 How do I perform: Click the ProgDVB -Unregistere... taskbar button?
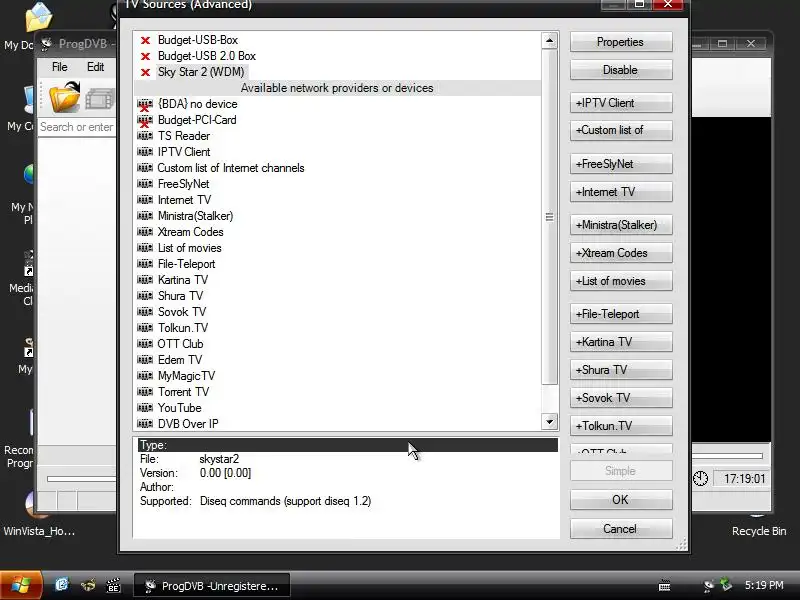pyautogui.click(x=212, y=586)
